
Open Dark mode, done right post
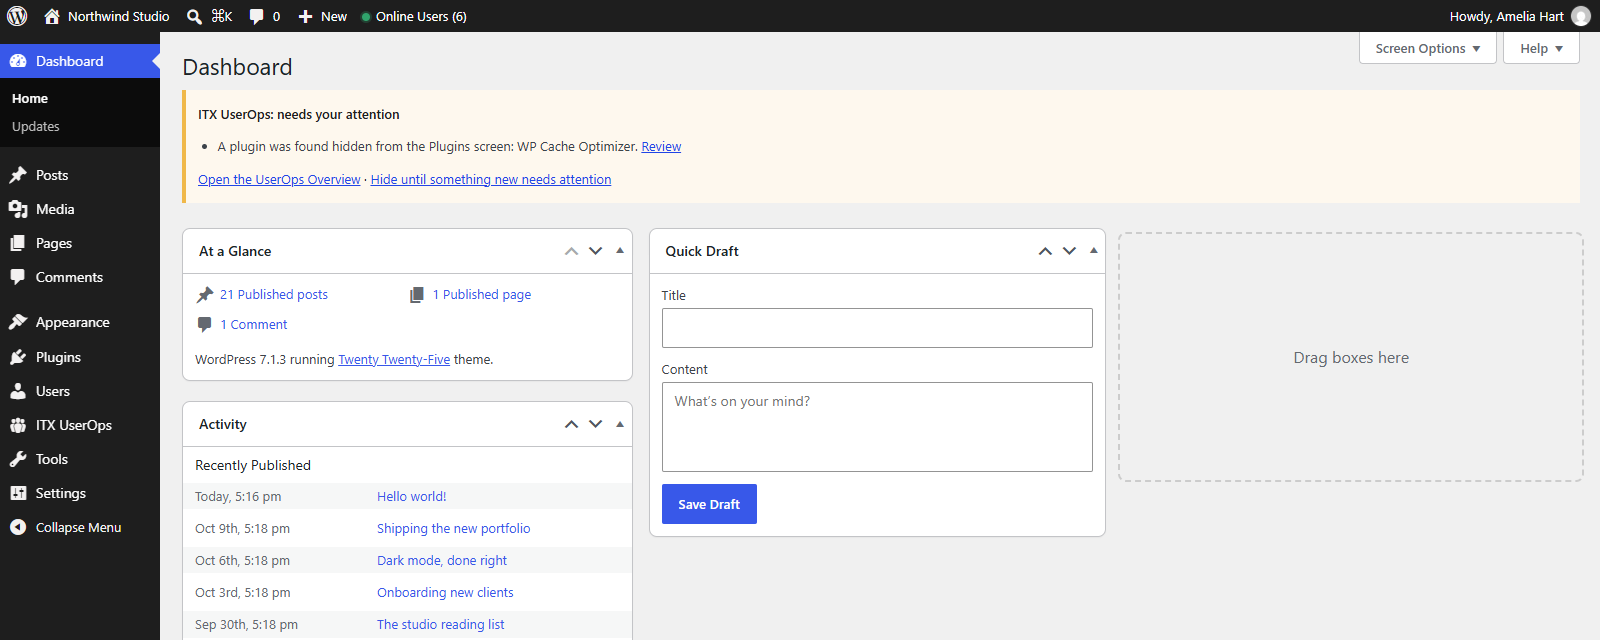[442, 560]
